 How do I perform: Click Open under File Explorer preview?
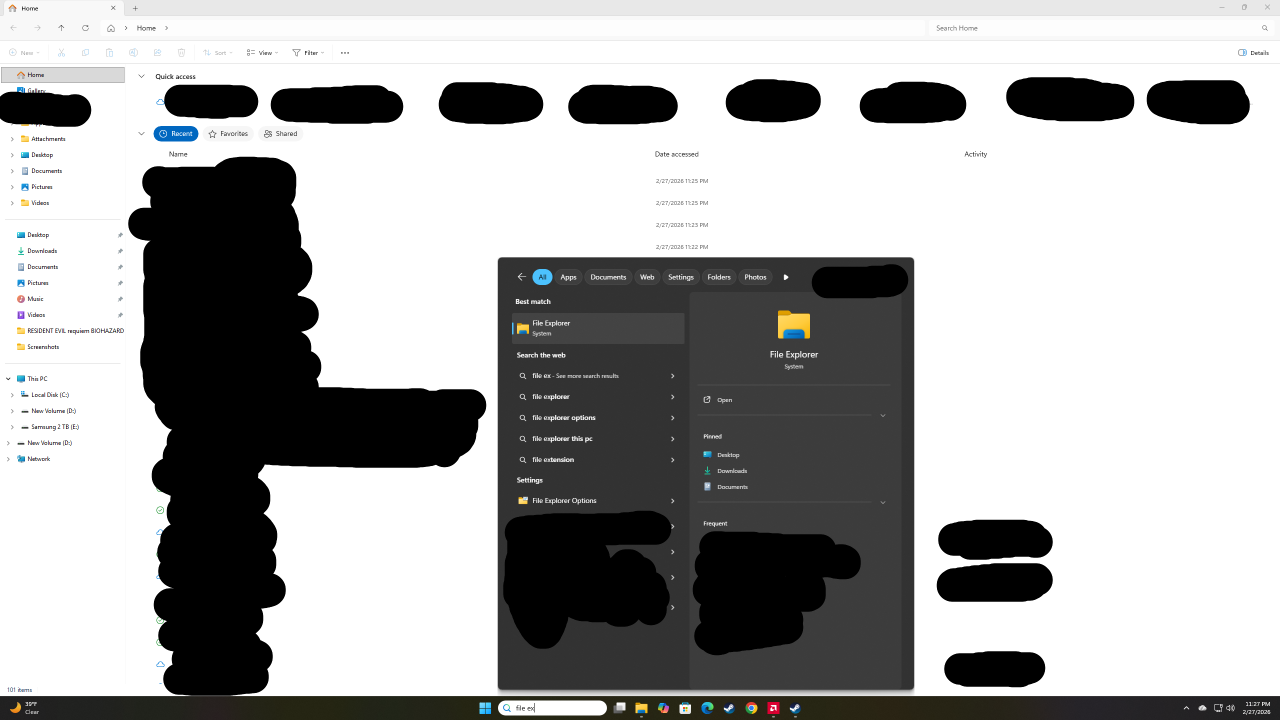tap(724, 400)
